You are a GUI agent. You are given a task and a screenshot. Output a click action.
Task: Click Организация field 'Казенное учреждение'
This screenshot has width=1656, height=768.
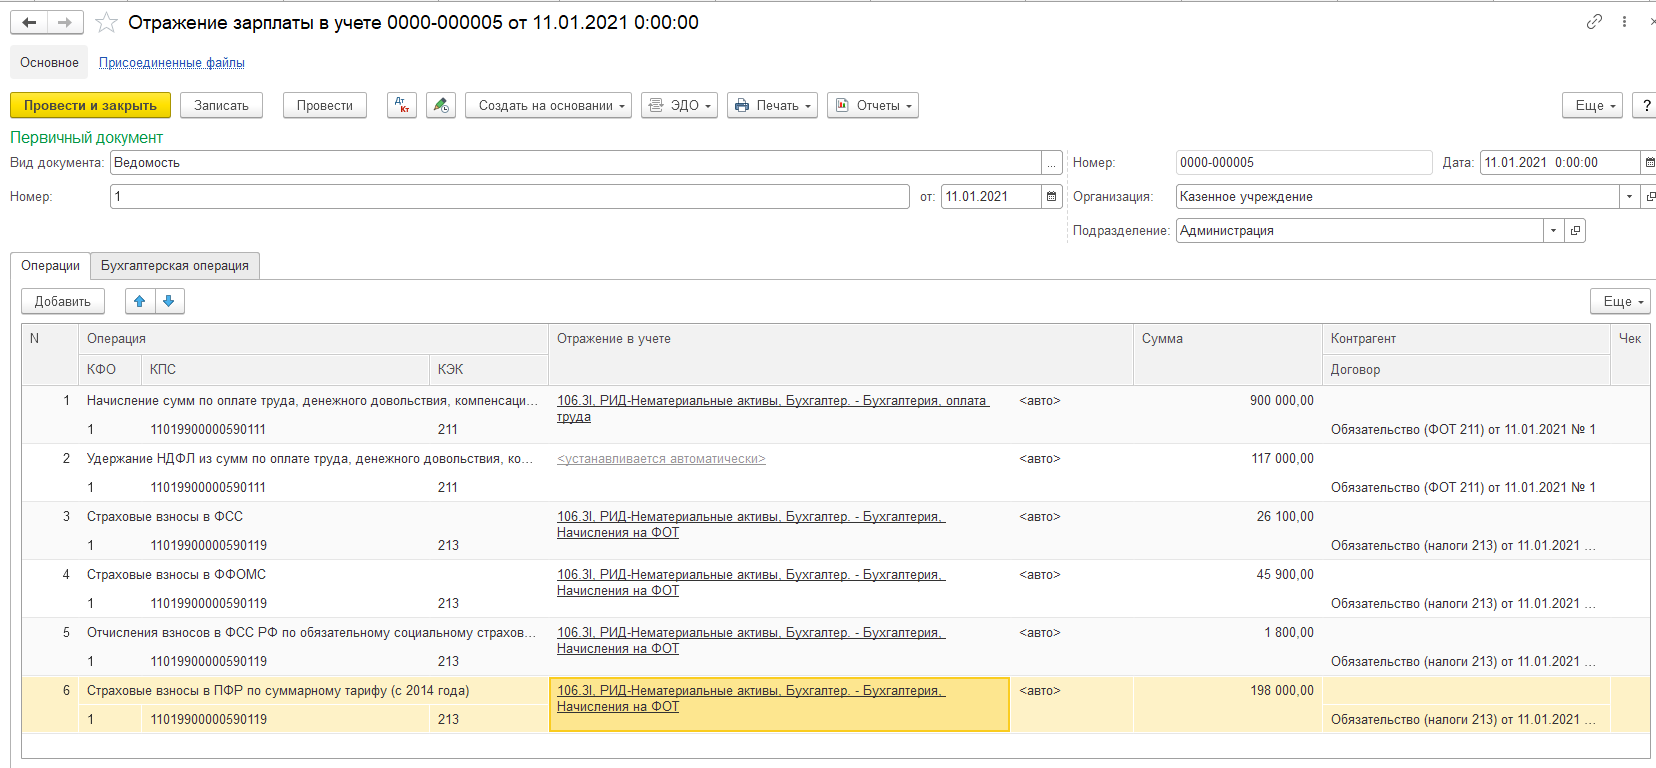click(x=1397, y=196)
